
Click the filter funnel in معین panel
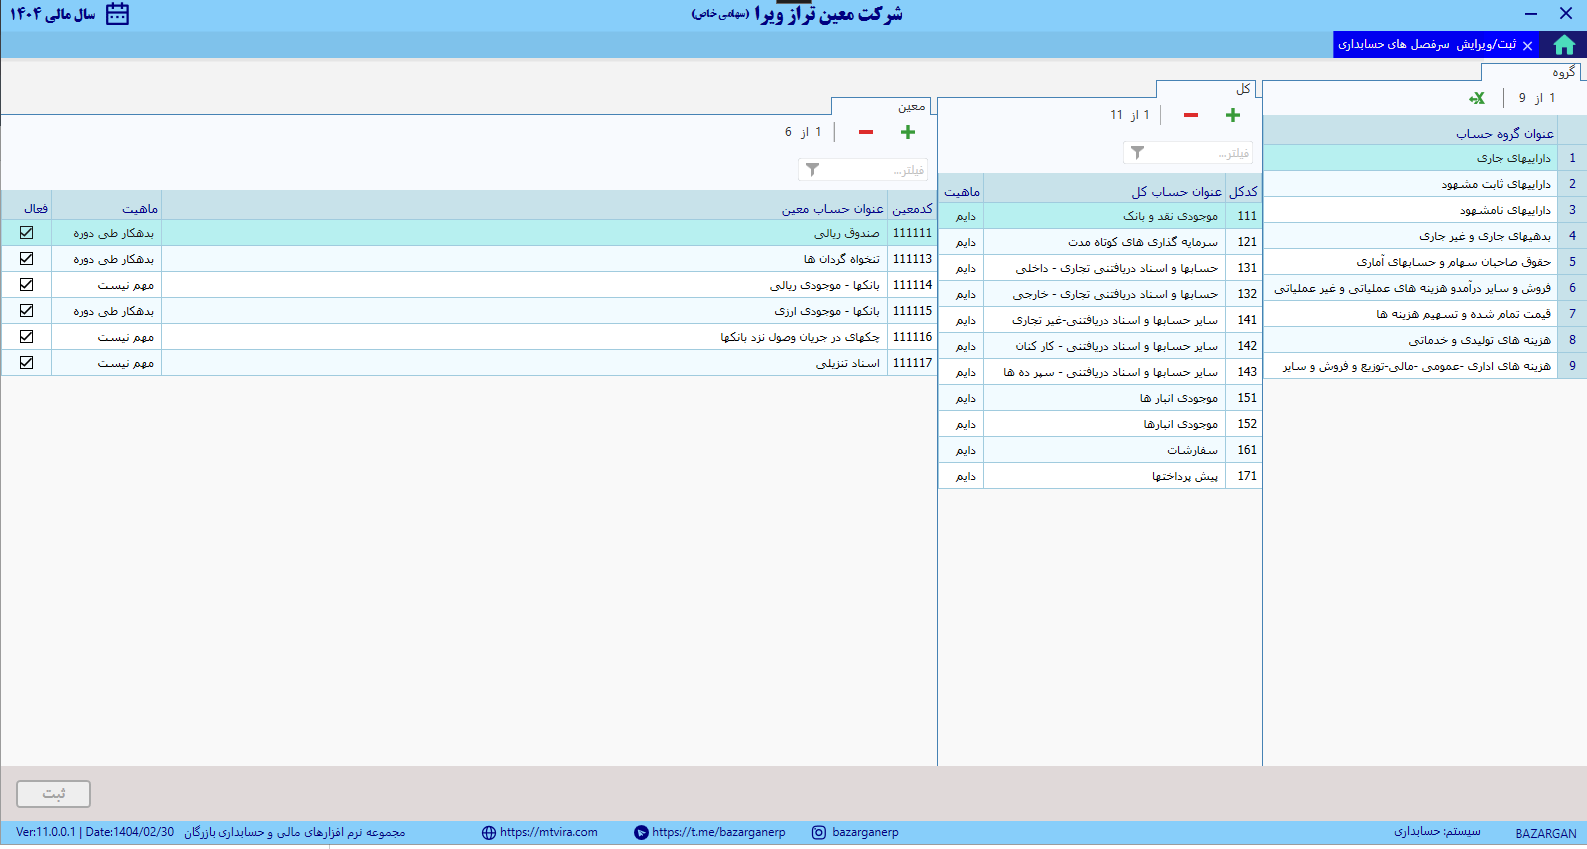point(812,170)
